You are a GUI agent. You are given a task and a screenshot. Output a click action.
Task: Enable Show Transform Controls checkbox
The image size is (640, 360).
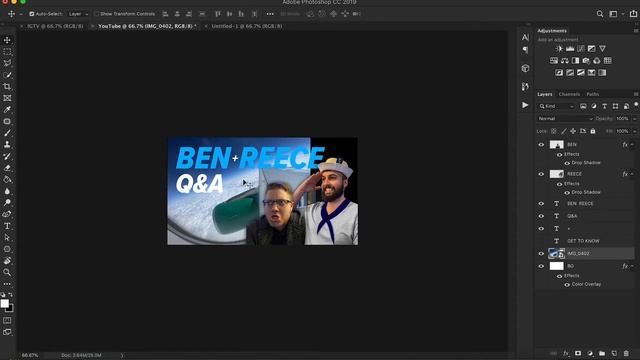pyautogui.click(x=96, y=14)
